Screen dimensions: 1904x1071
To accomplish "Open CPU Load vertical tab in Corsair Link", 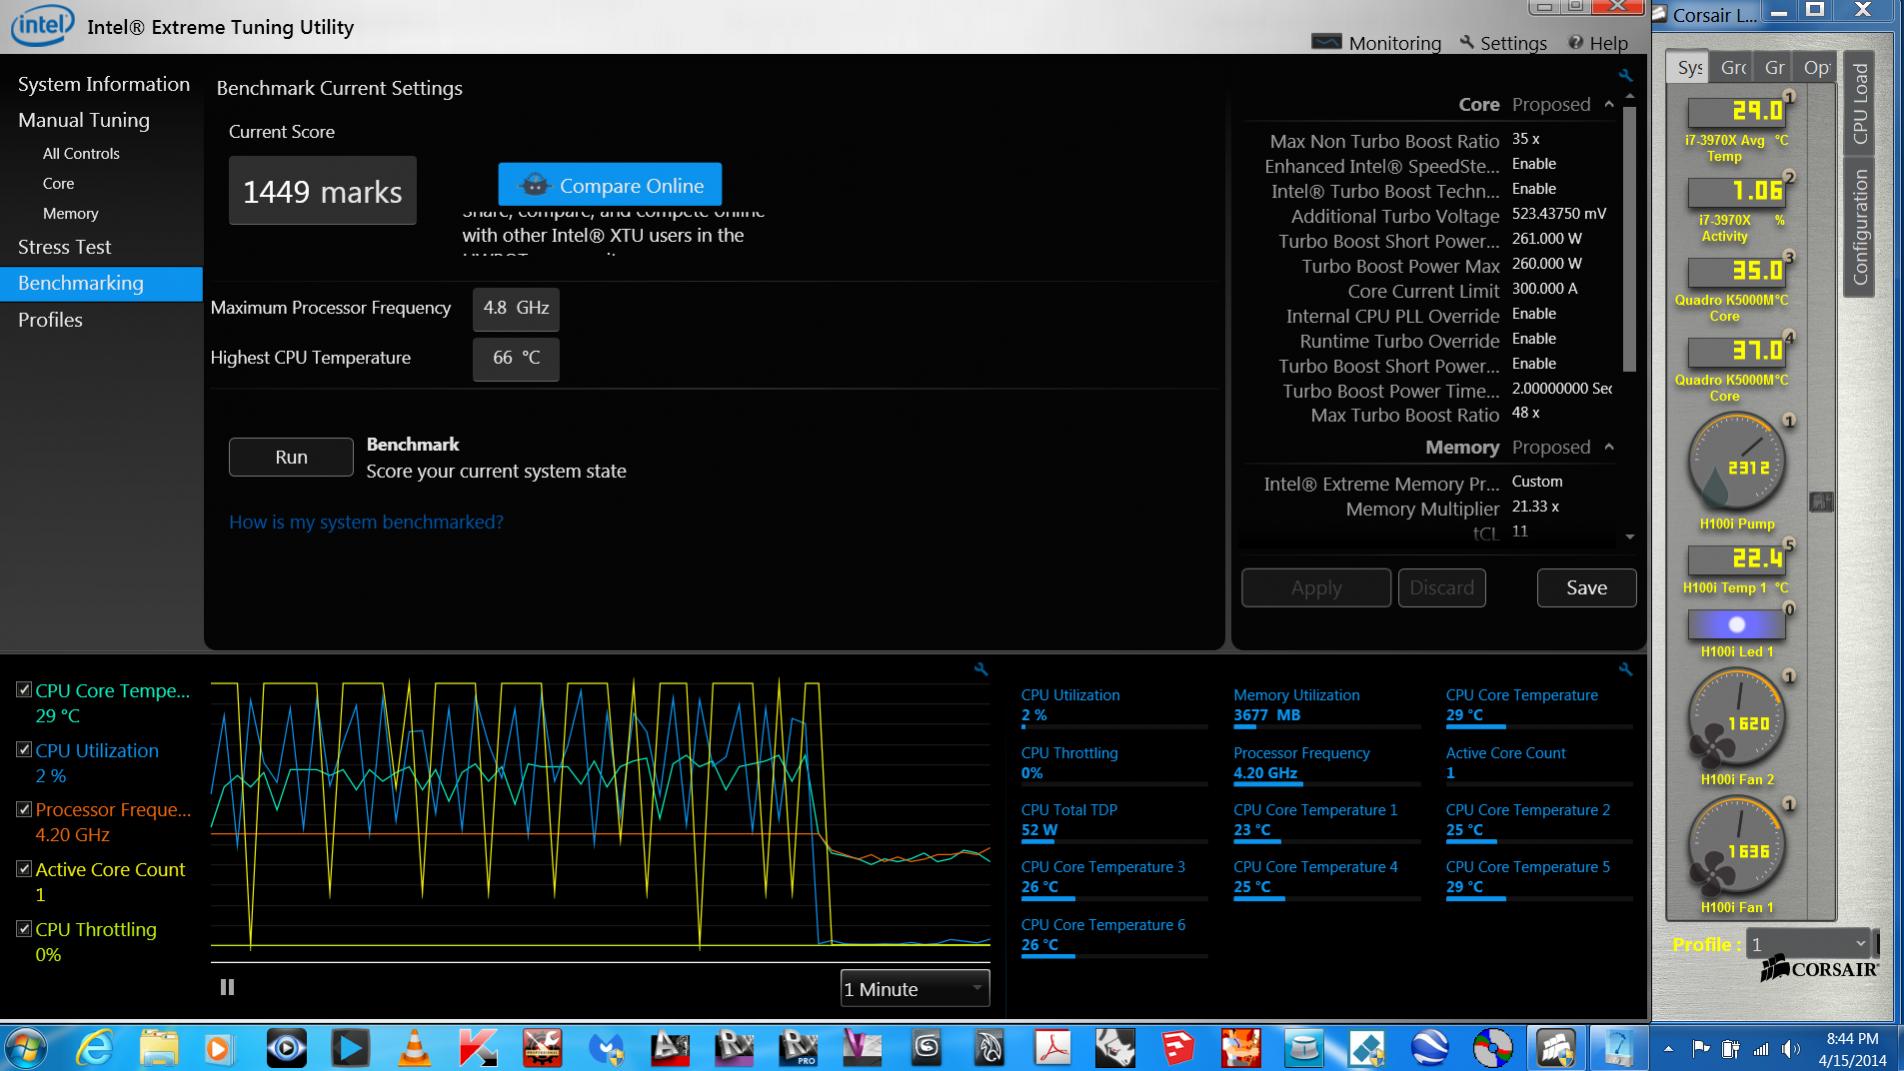I will coord(1859,103).
